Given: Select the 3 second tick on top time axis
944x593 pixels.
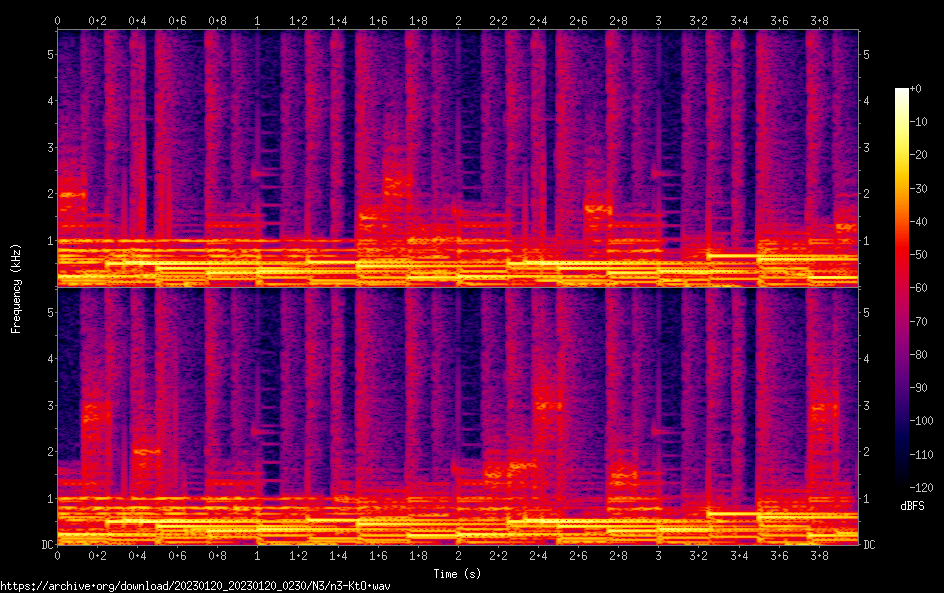Looking at the screenshot, I should click(x=658, y=20).
